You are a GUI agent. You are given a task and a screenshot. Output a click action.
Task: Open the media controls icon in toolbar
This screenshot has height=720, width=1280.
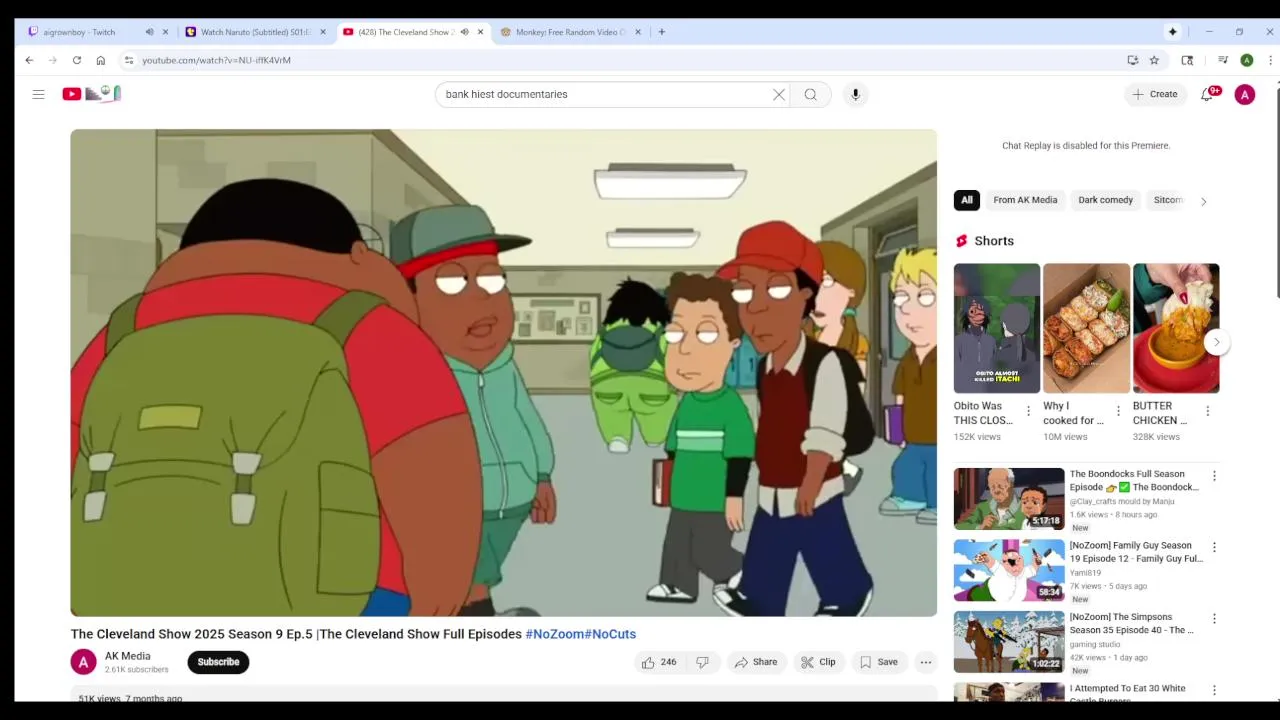[x=1222, y=60]
